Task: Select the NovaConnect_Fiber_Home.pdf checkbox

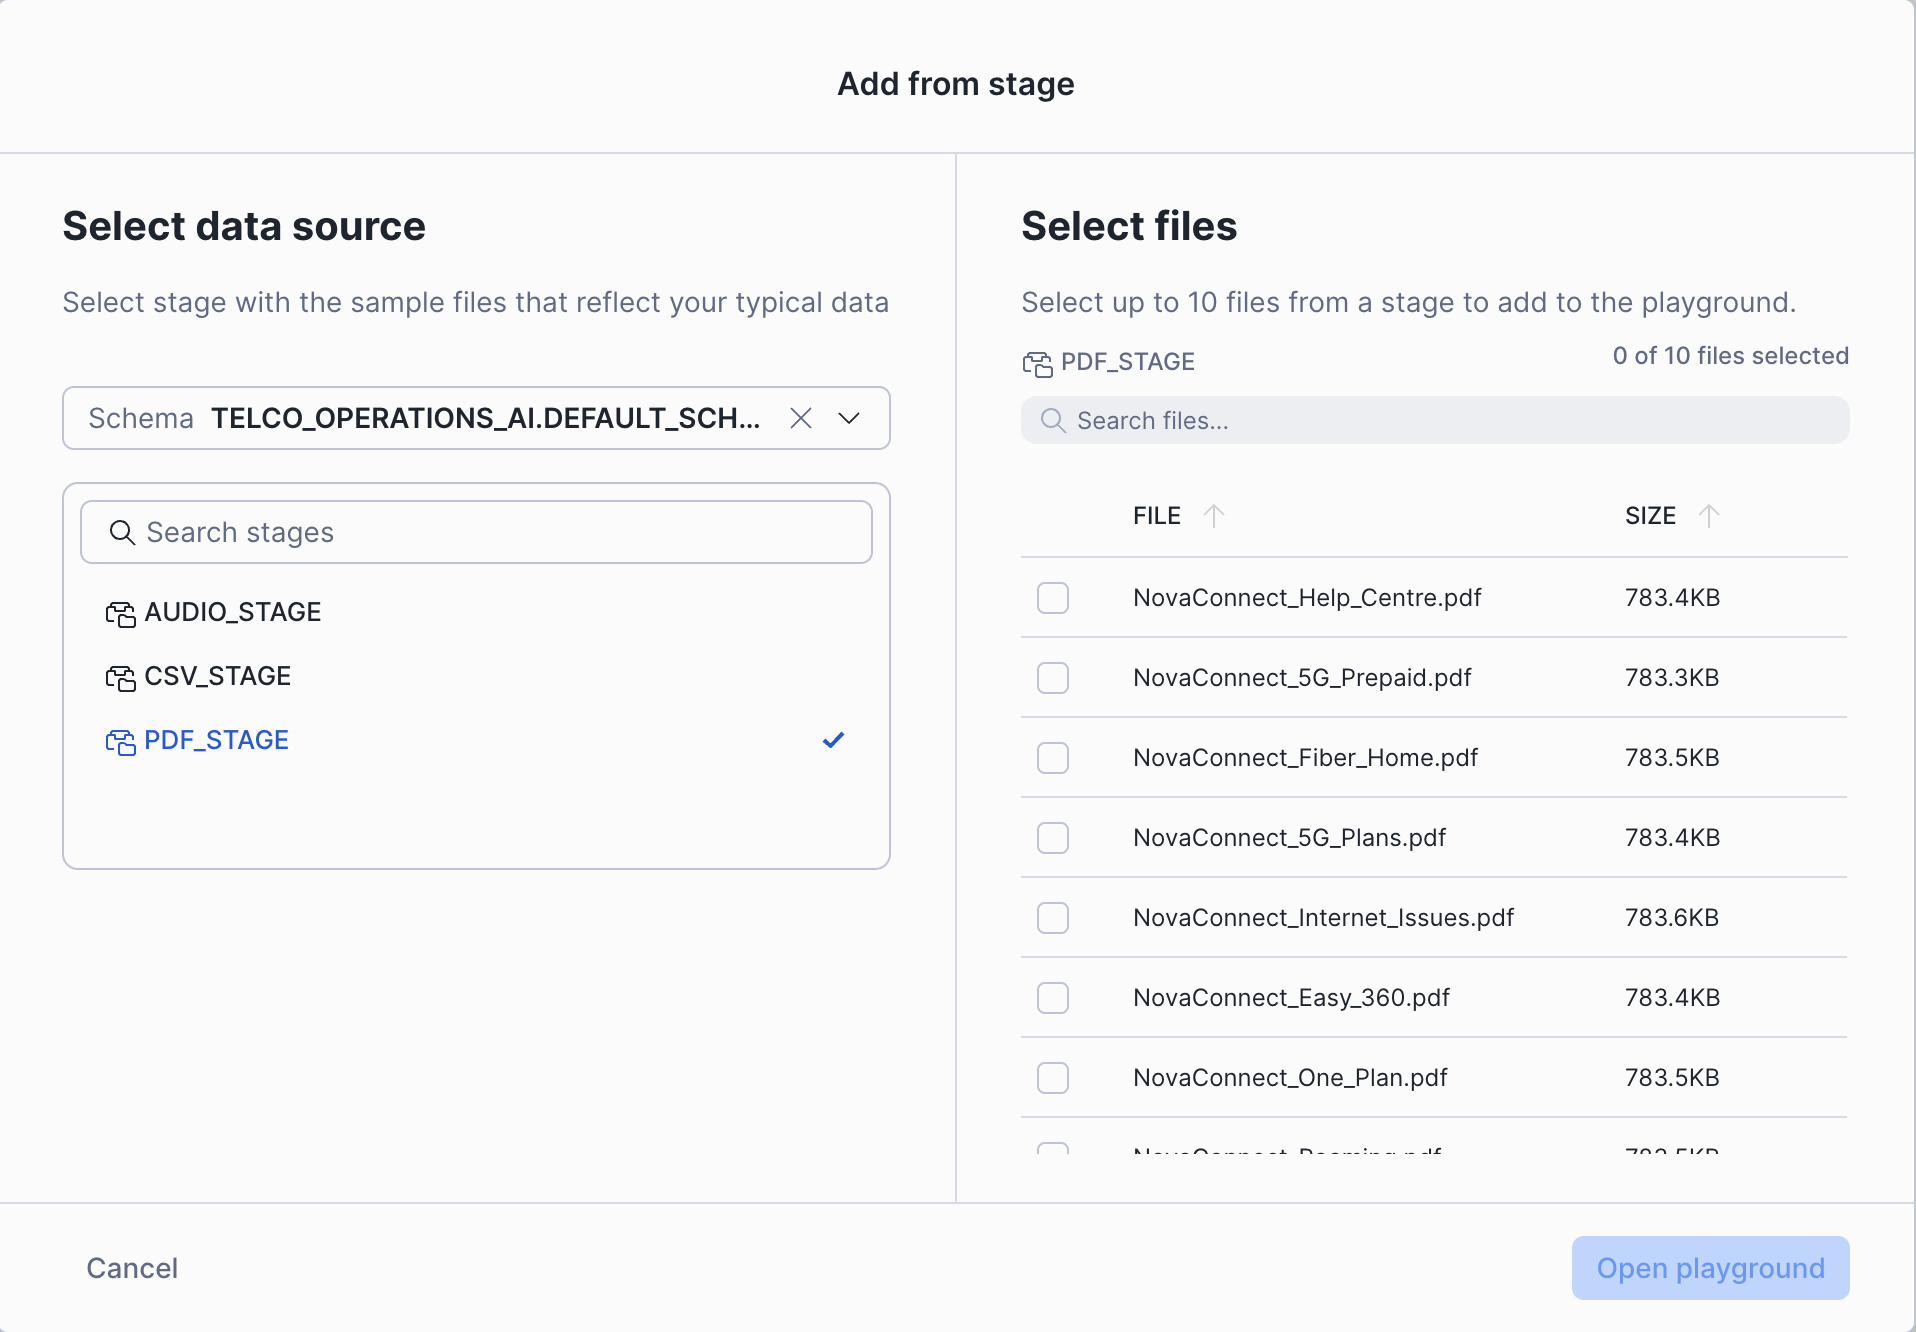Action: pos(1053,758)
